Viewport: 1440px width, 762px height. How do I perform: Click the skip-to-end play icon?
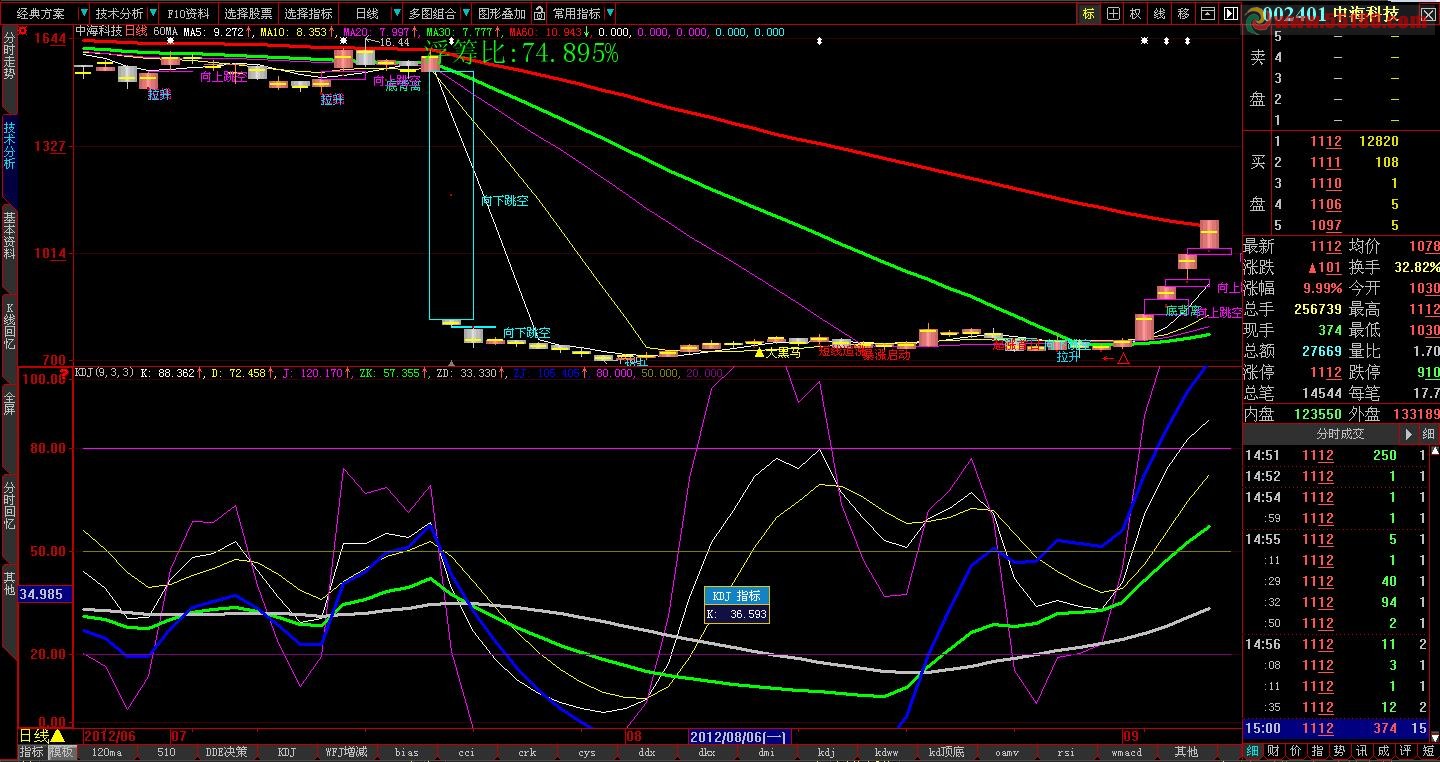click(1230, 14)
